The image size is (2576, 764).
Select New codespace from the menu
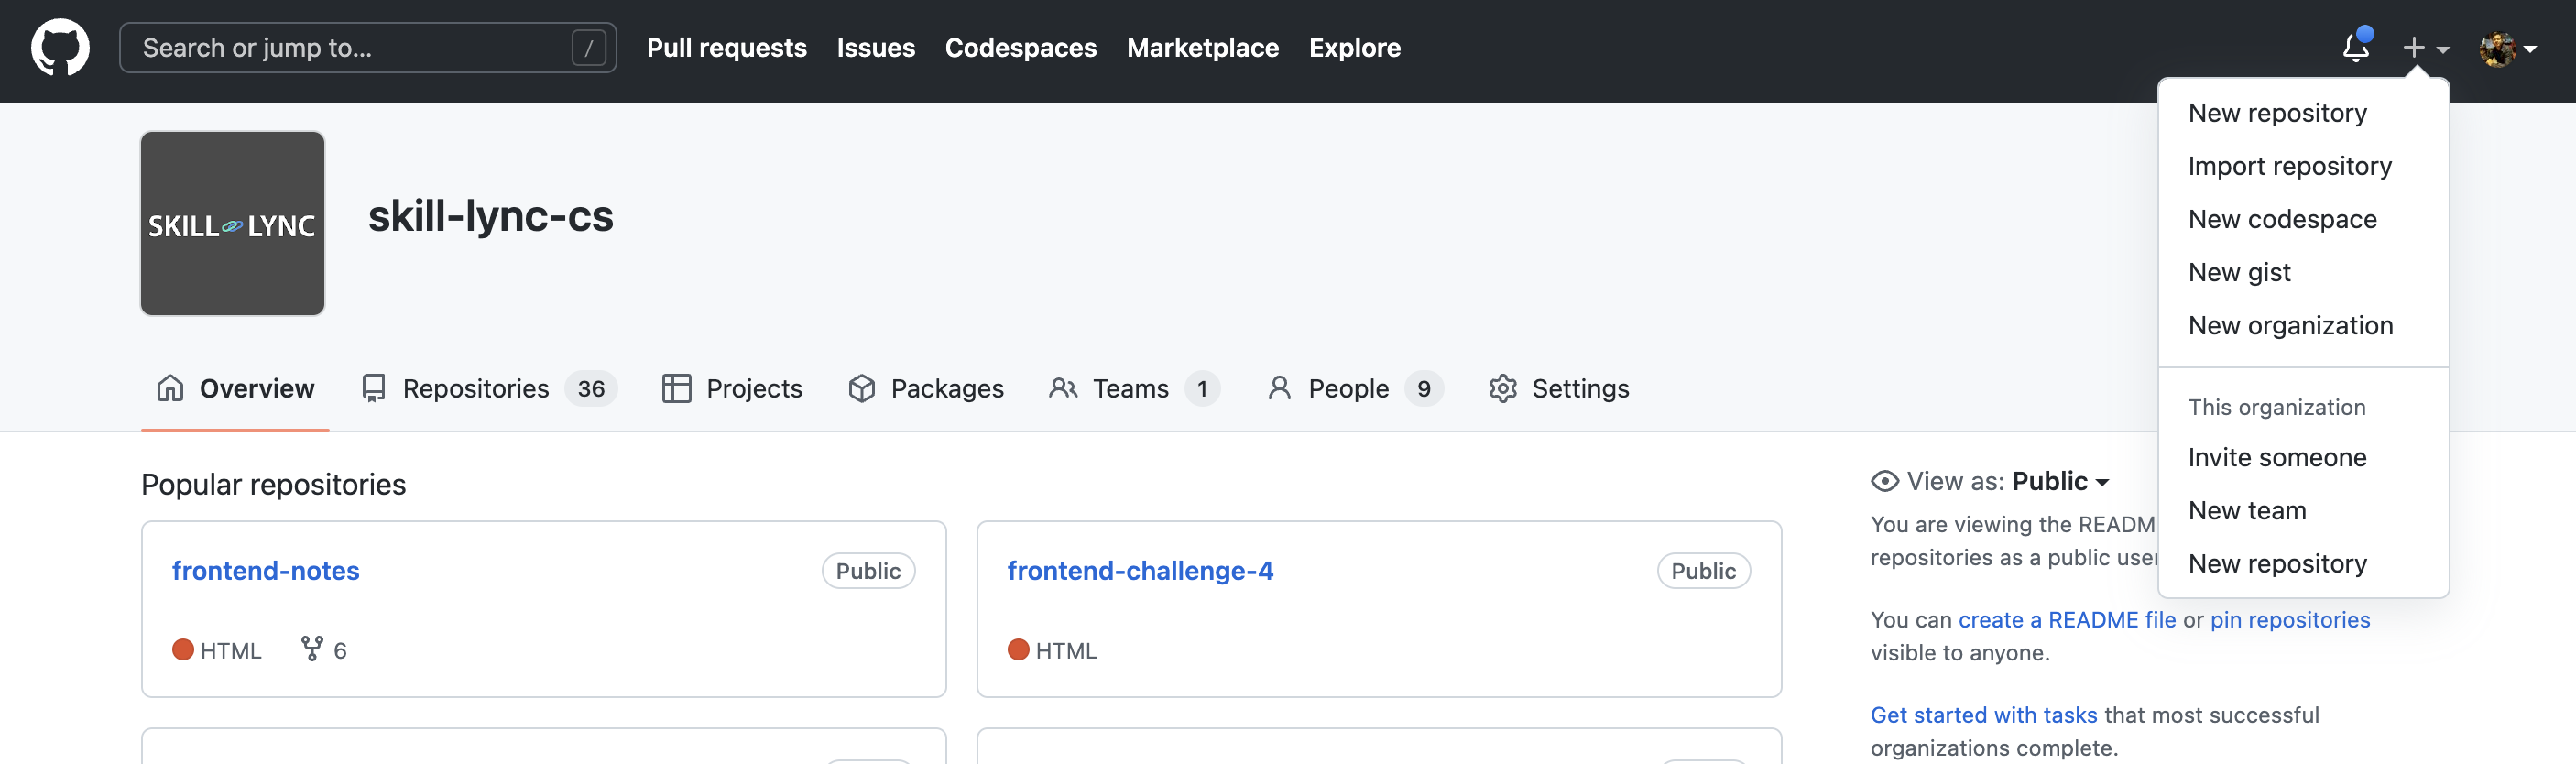[2282, 219]
